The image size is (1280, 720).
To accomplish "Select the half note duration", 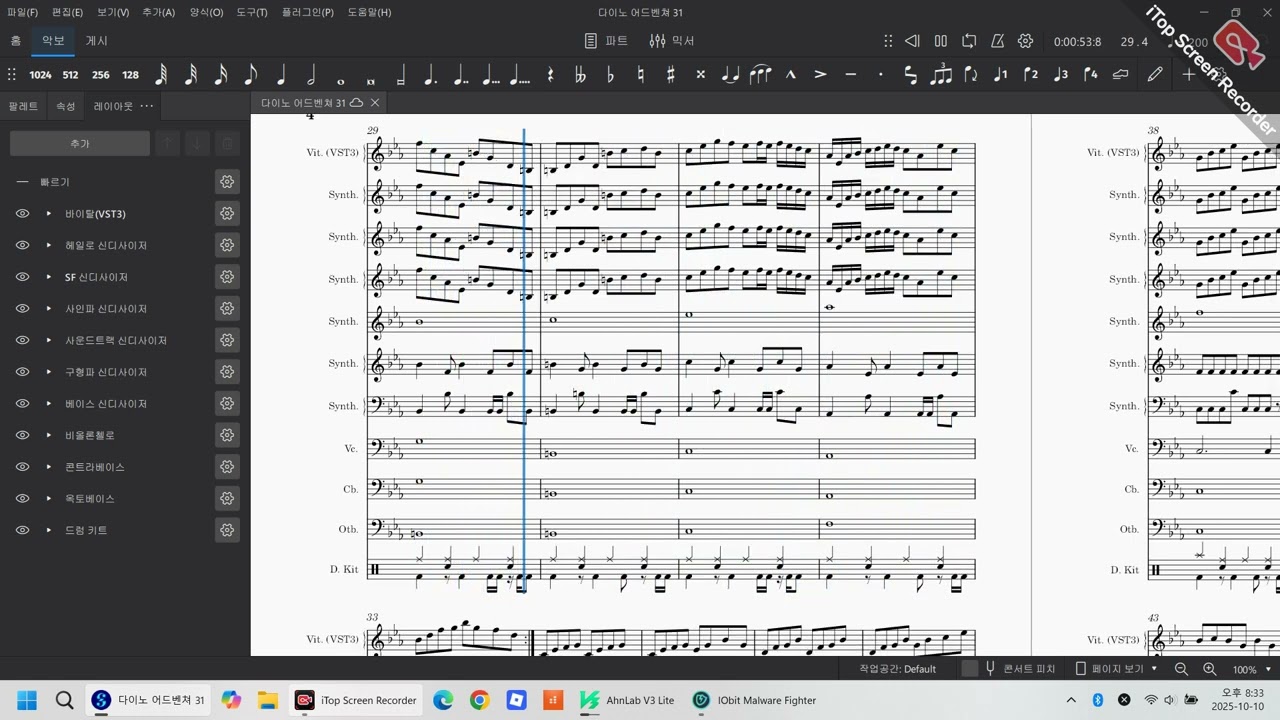I will pos(311,74).
